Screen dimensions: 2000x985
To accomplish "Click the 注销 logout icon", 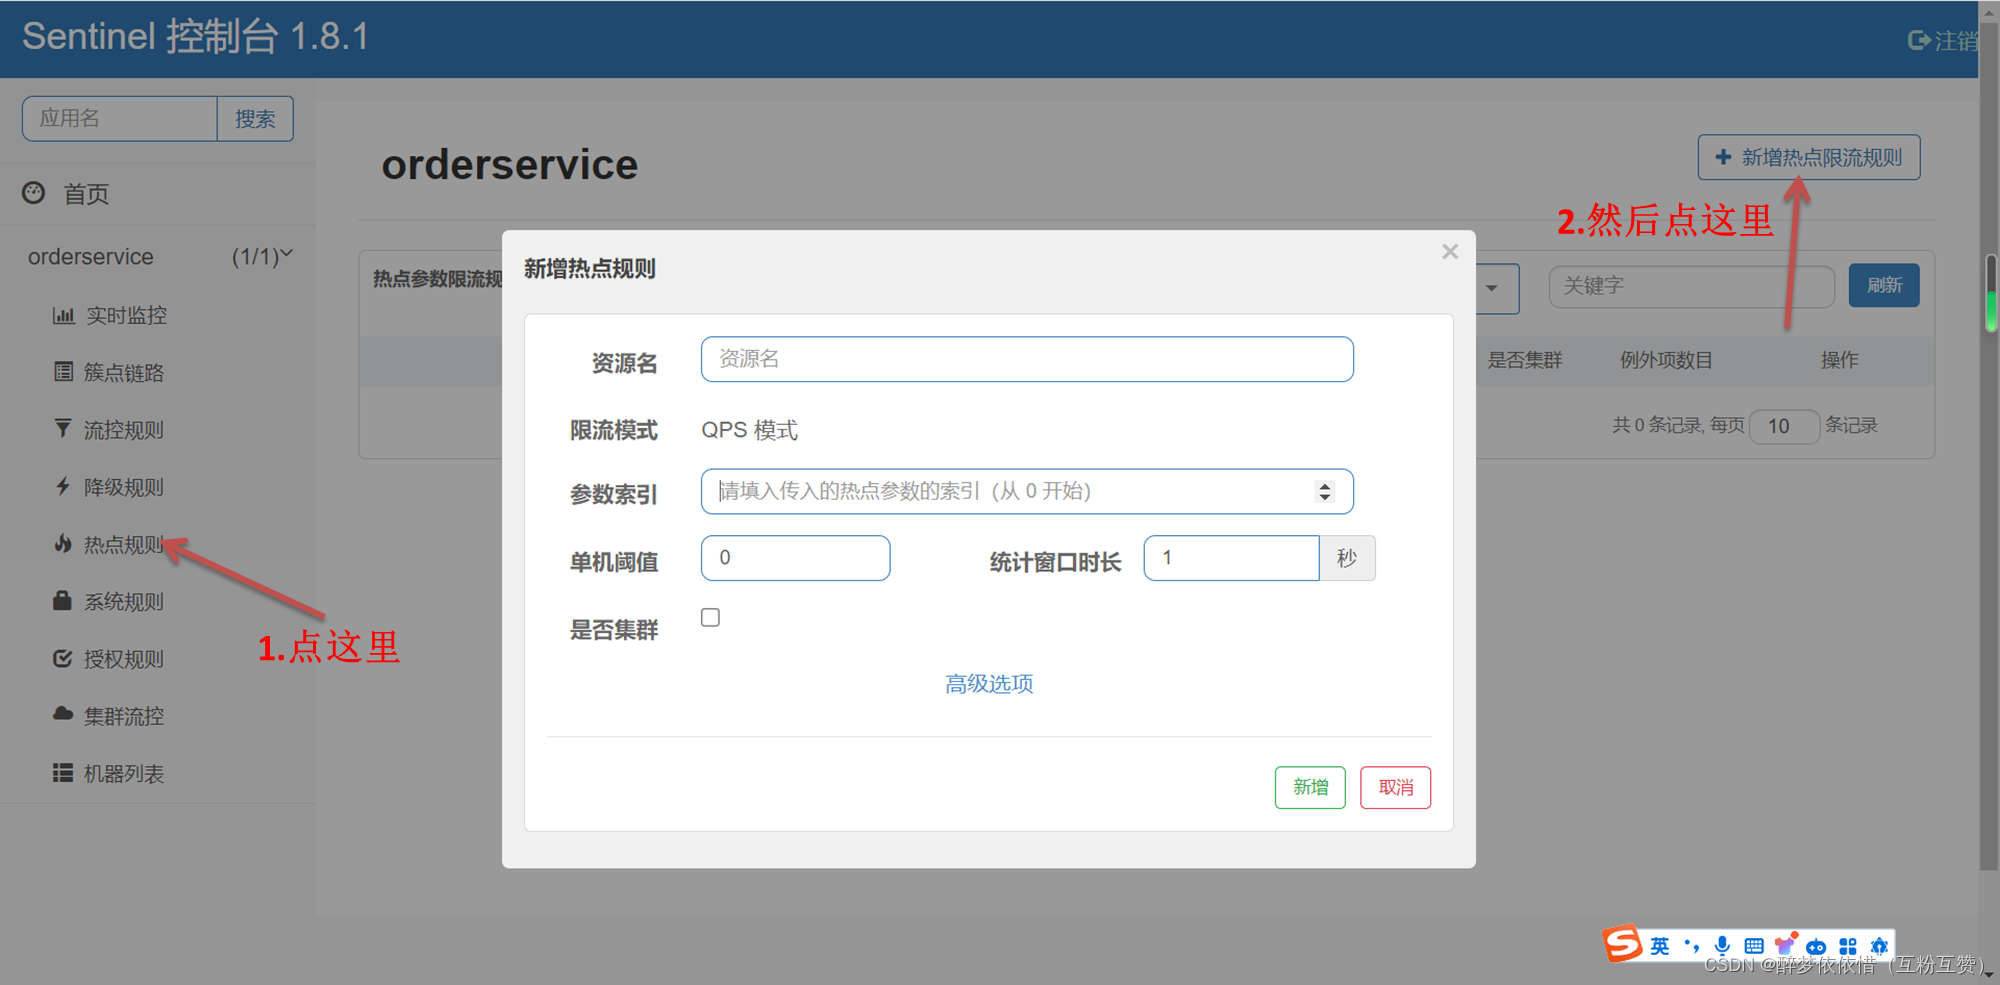I will 1919,40.
